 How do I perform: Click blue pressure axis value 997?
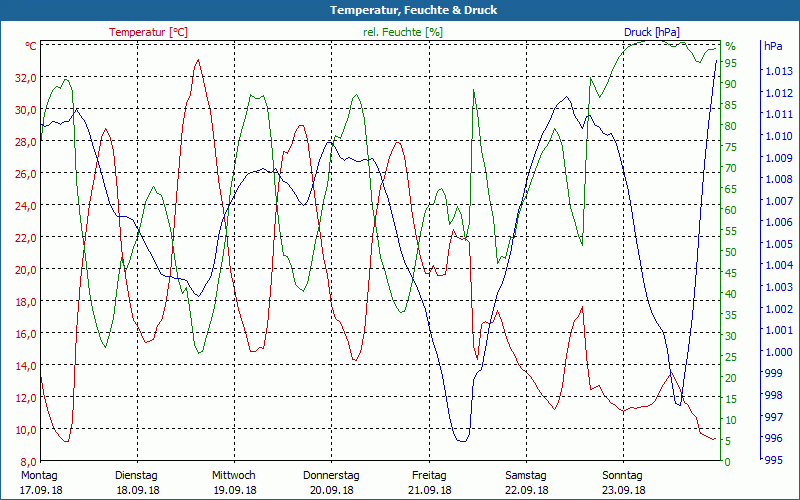pos(774,417)
